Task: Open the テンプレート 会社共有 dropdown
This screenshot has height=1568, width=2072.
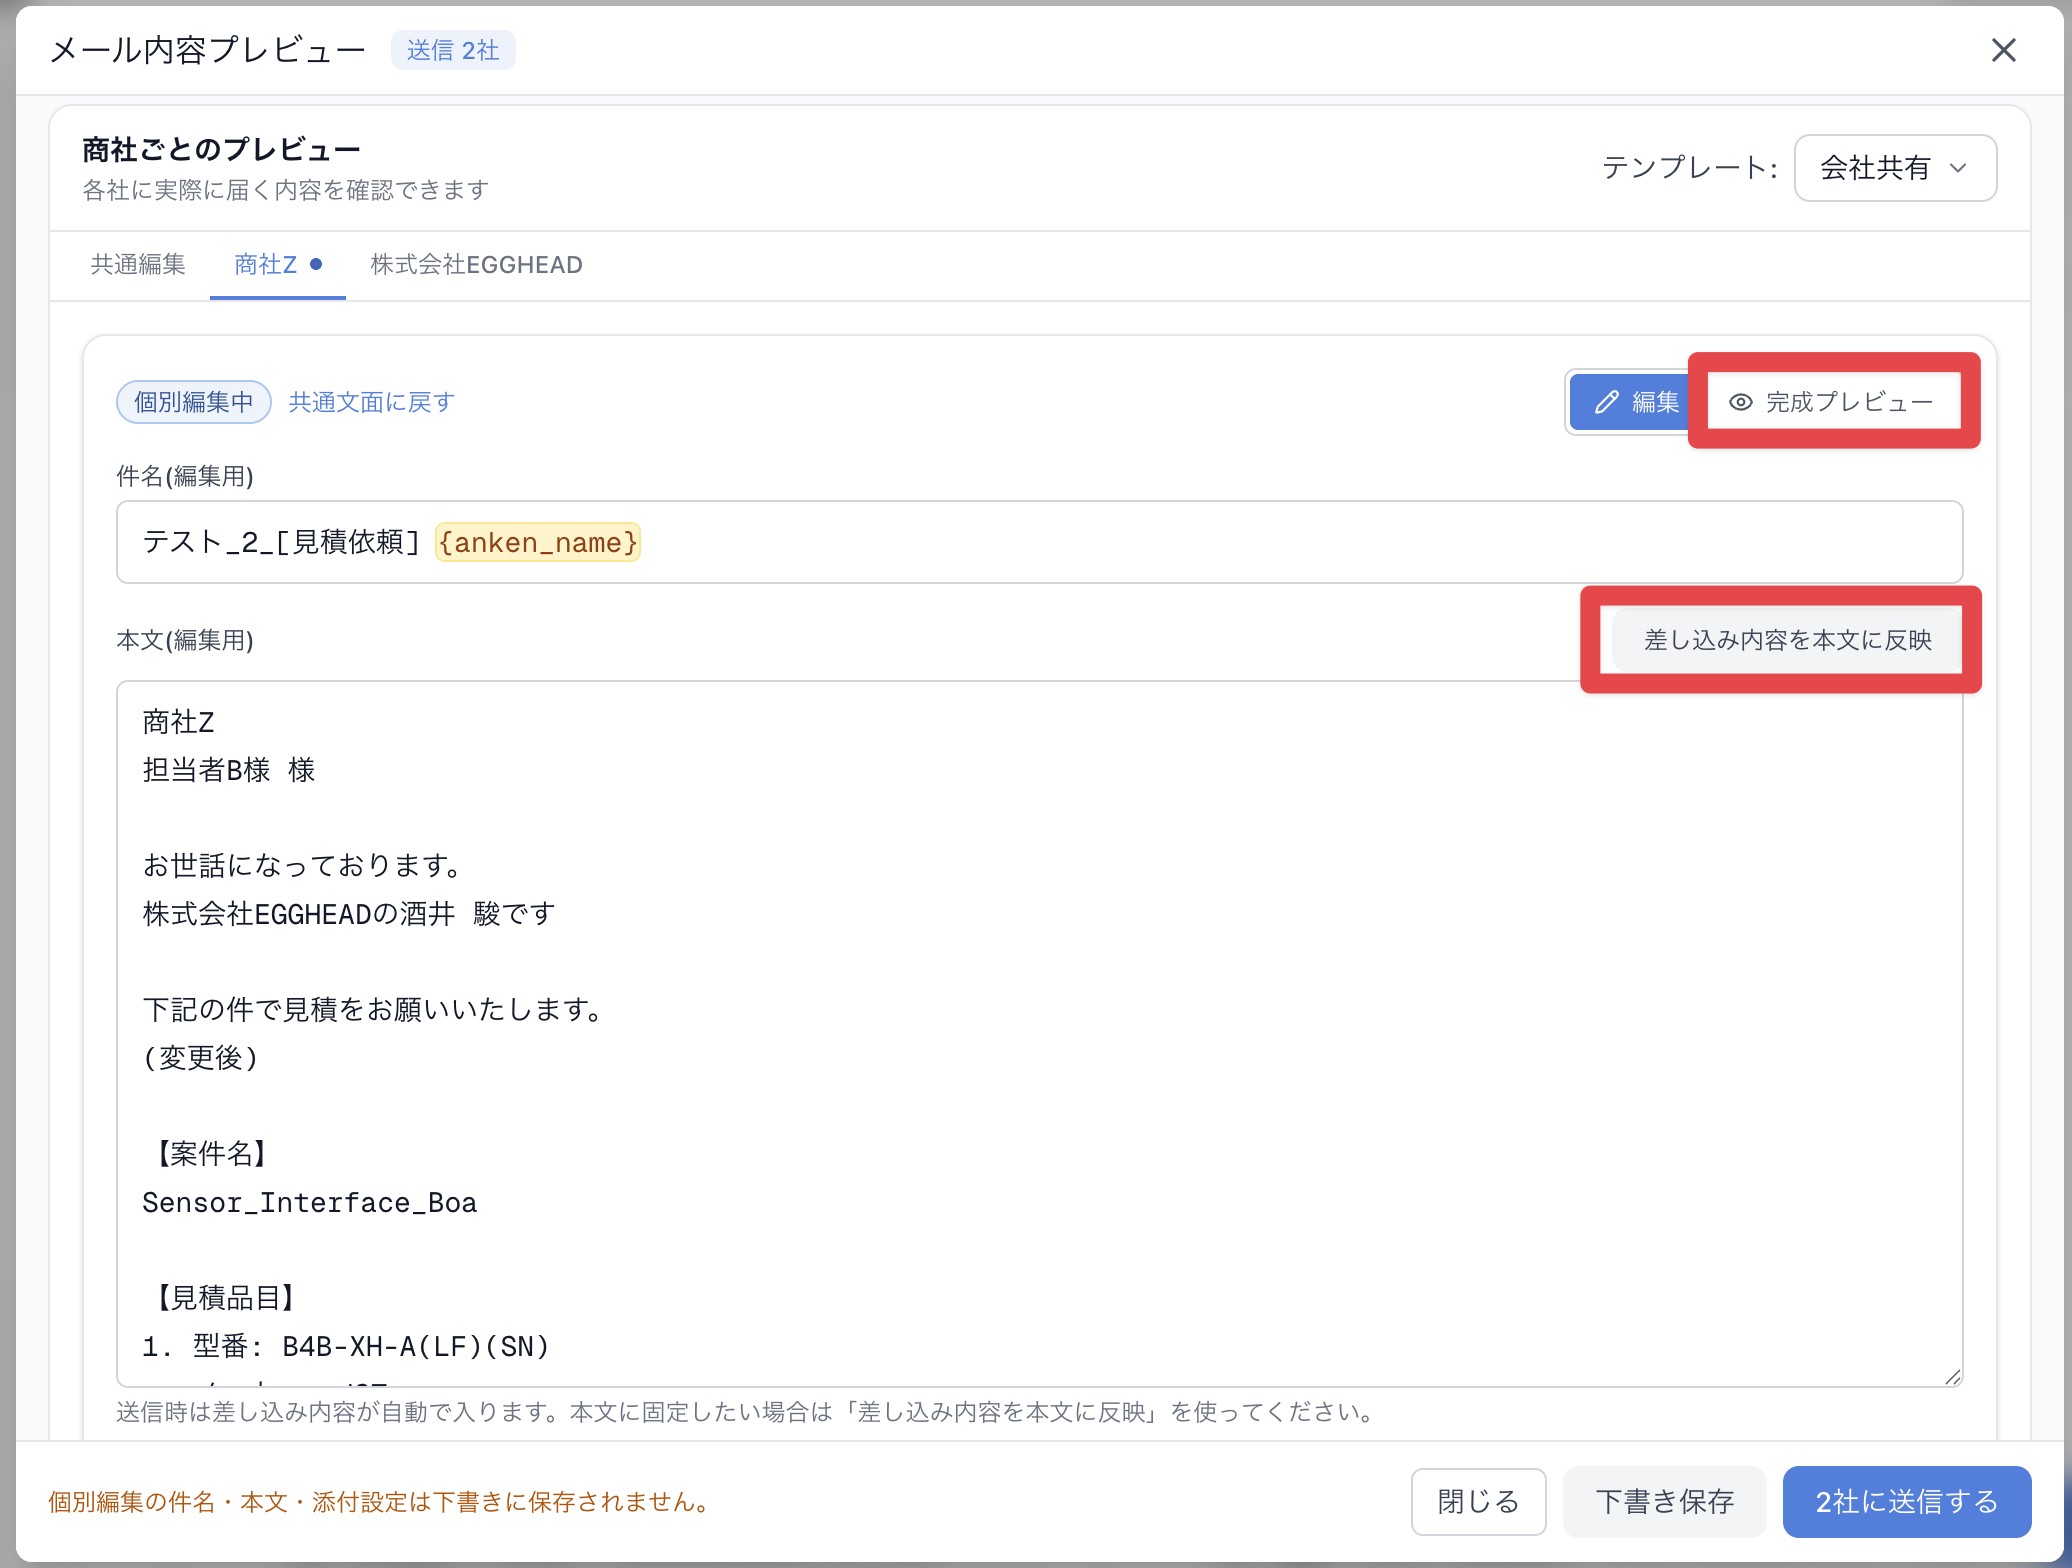Action: (1895, 168)
